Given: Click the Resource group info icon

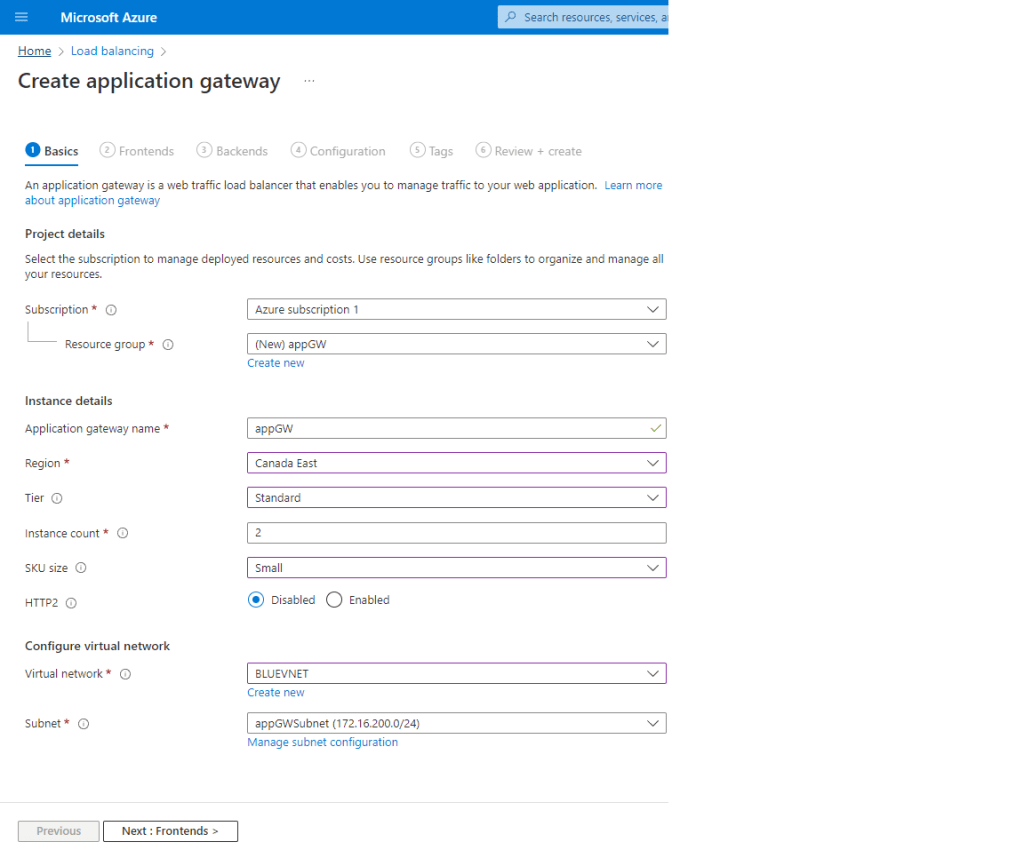Looking at the screenshot, I should tap(168, 345).
